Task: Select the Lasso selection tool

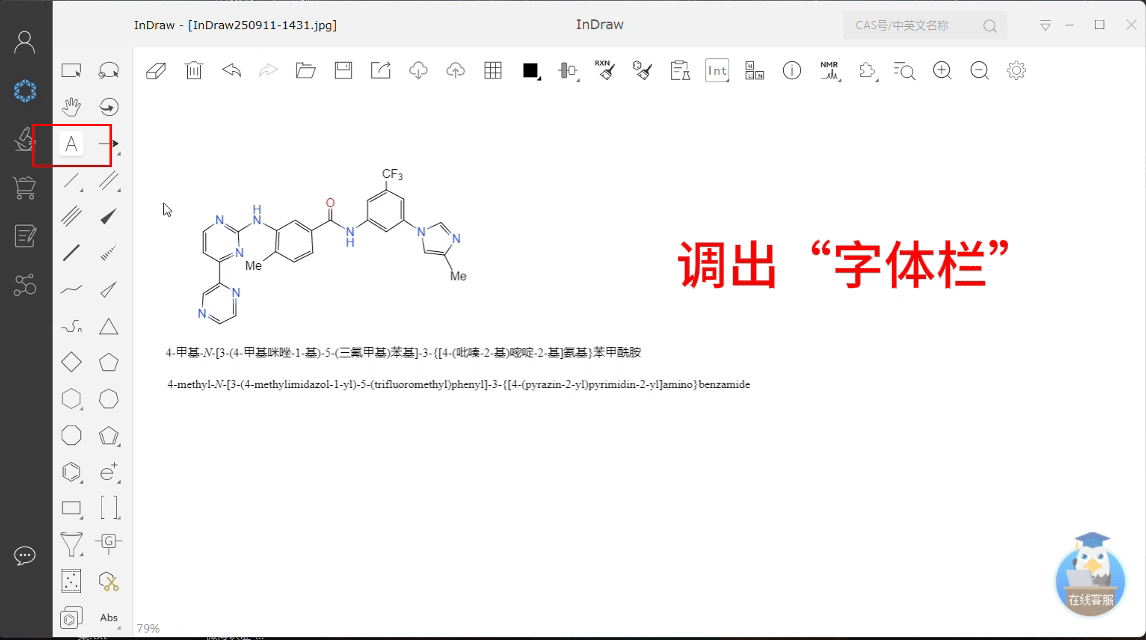Action: click(x=109, y=69)
